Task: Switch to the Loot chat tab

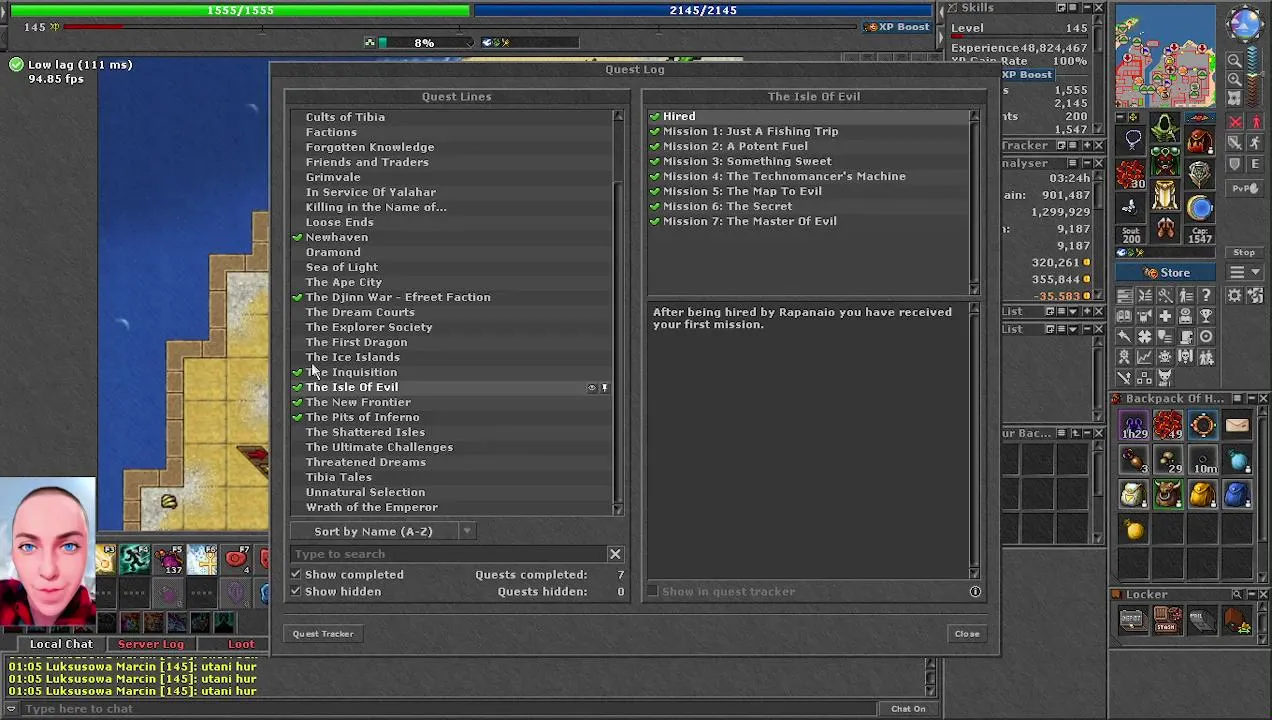Action: pyautogui.click(x=241, y=645)
